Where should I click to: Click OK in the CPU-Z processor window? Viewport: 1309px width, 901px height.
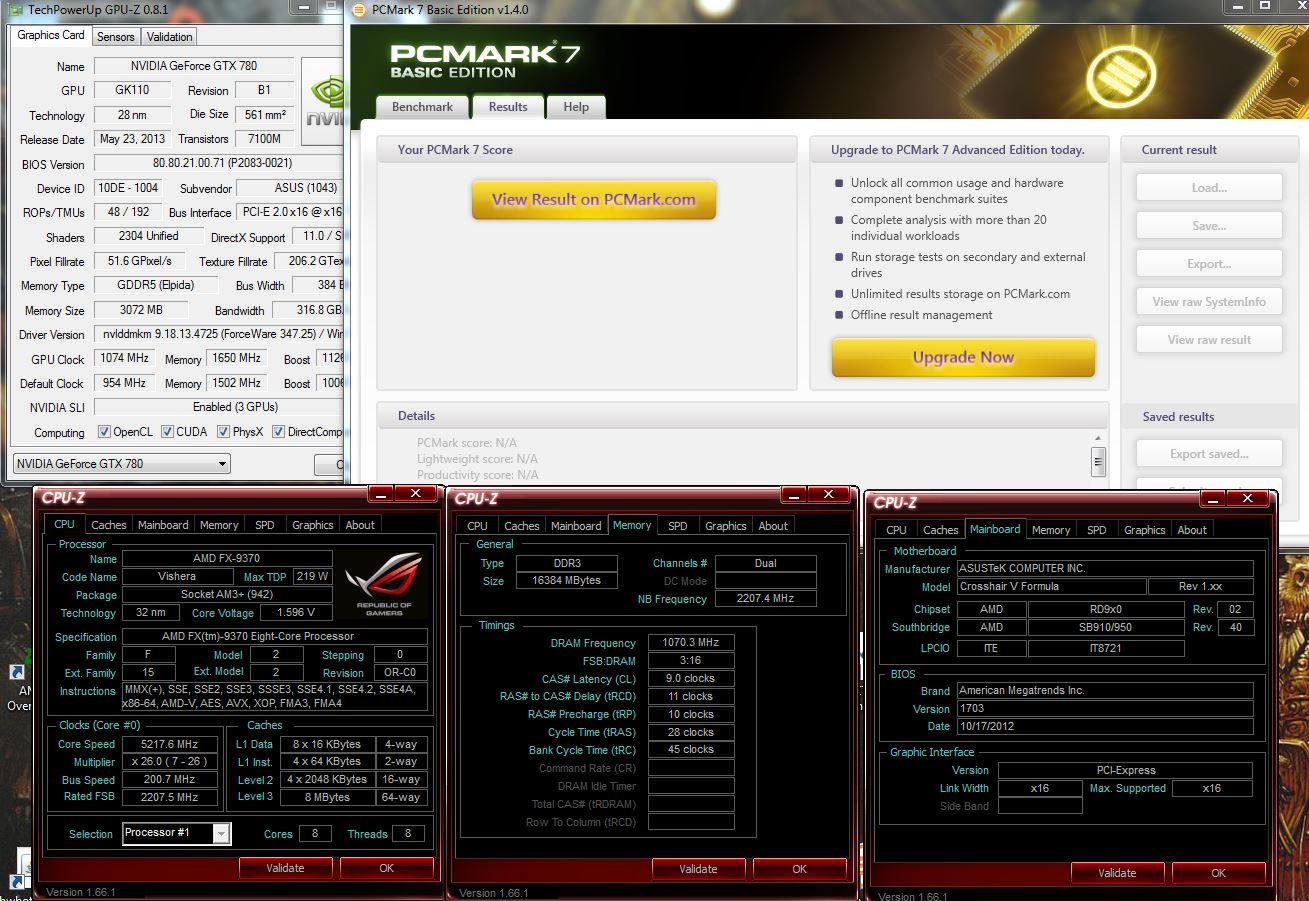387,868
